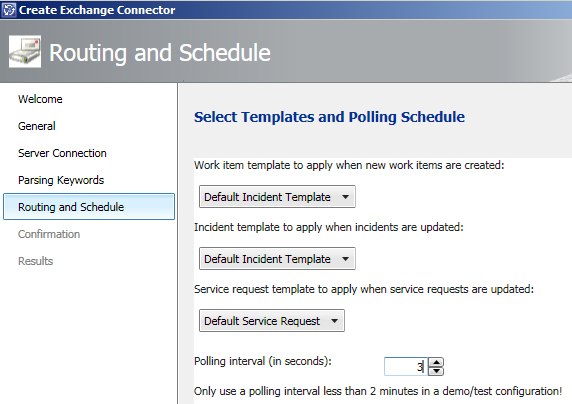Click the dropdown arrow of the first Default Incident Template
572x404 pixels.
tap(345, 197)
